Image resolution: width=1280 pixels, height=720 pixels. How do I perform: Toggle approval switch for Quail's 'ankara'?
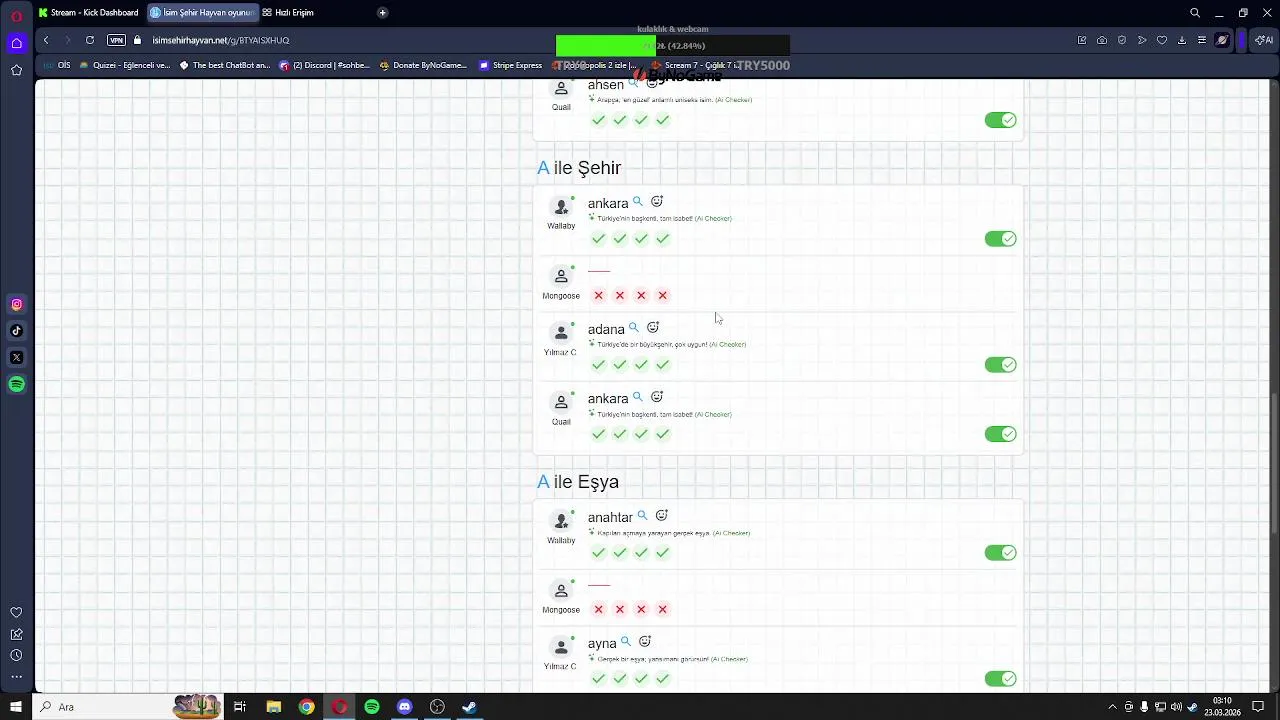[1000, 434]
